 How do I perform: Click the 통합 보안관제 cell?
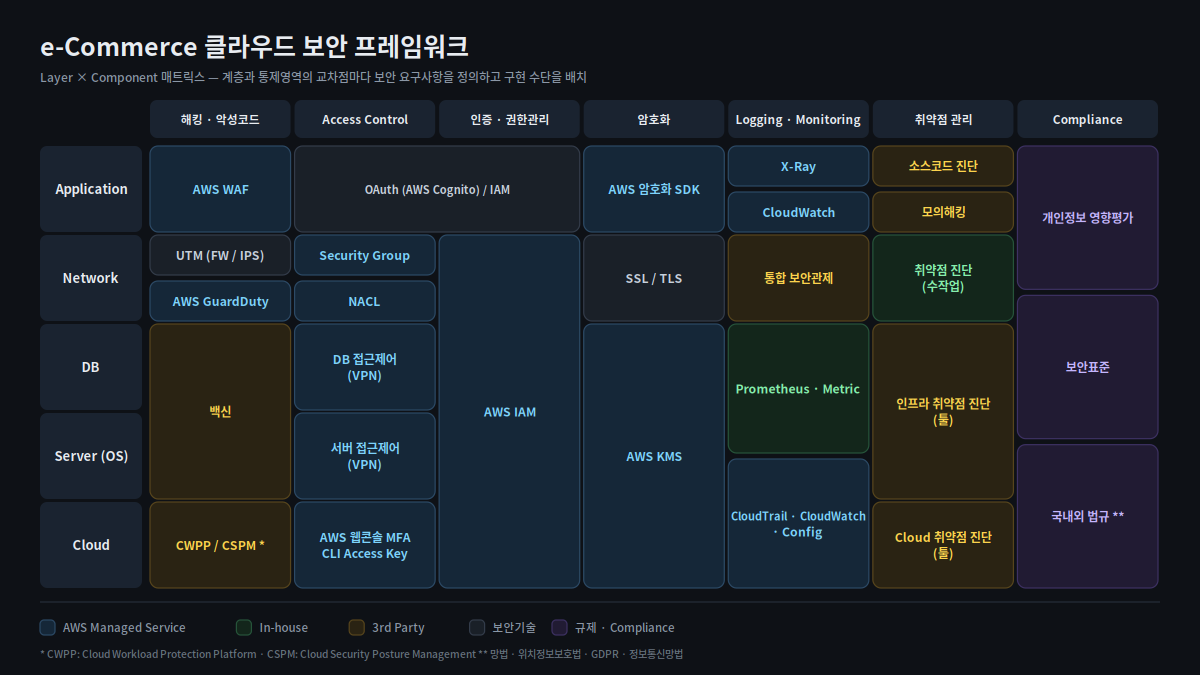tap(798, 278)
